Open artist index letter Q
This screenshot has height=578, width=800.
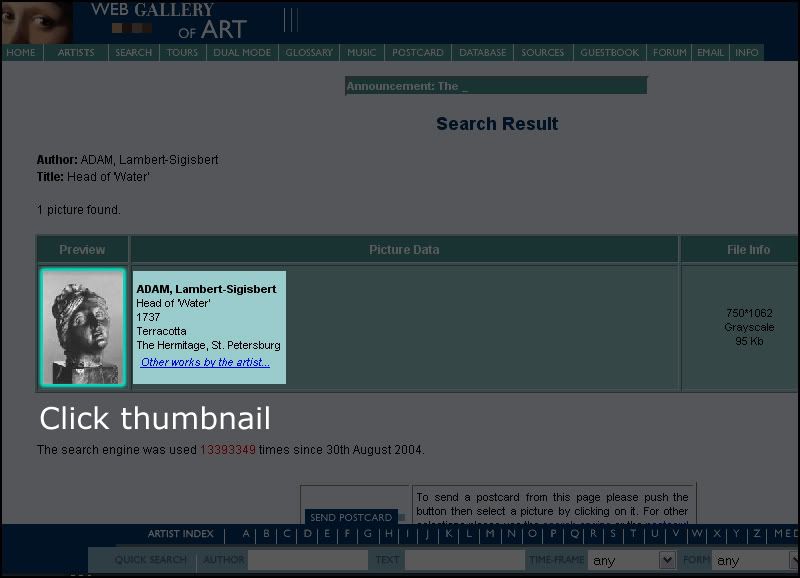(x=574, y=534)
